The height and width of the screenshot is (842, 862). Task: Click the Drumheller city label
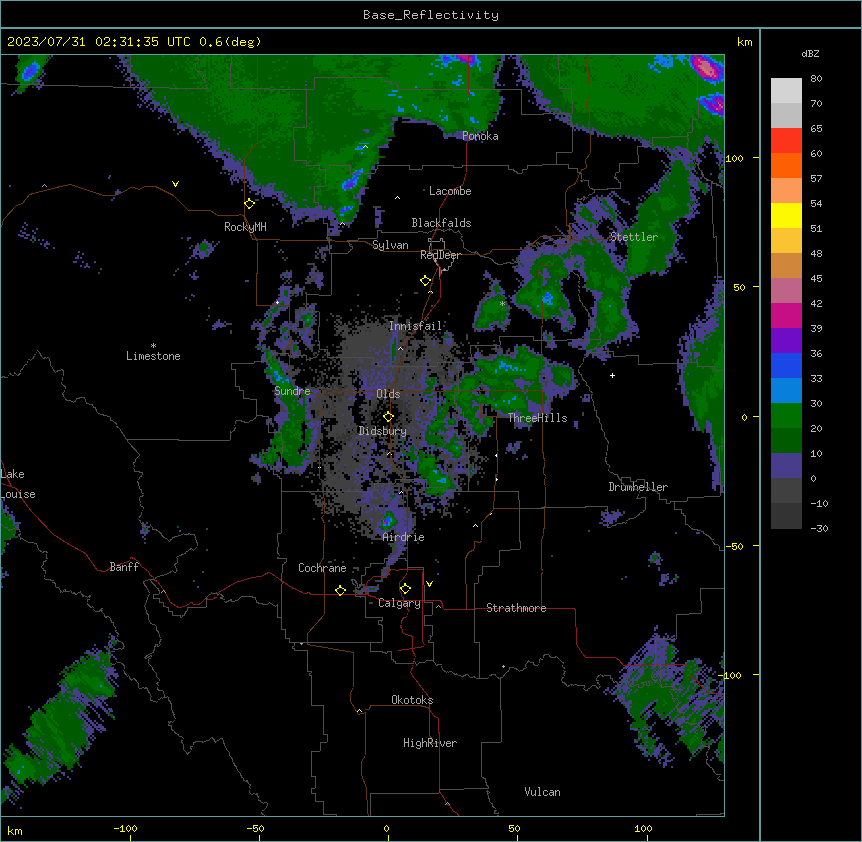click(x=638, y=487)
